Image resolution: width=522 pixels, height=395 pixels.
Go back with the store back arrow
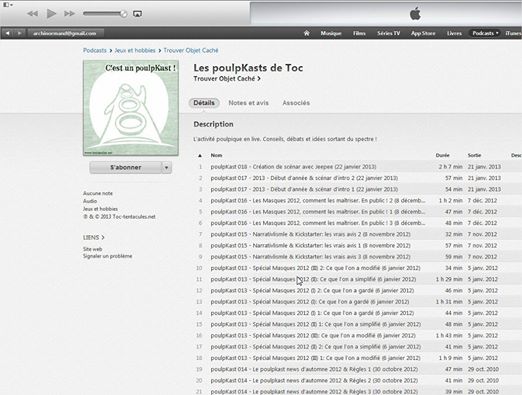coord(8,33)
